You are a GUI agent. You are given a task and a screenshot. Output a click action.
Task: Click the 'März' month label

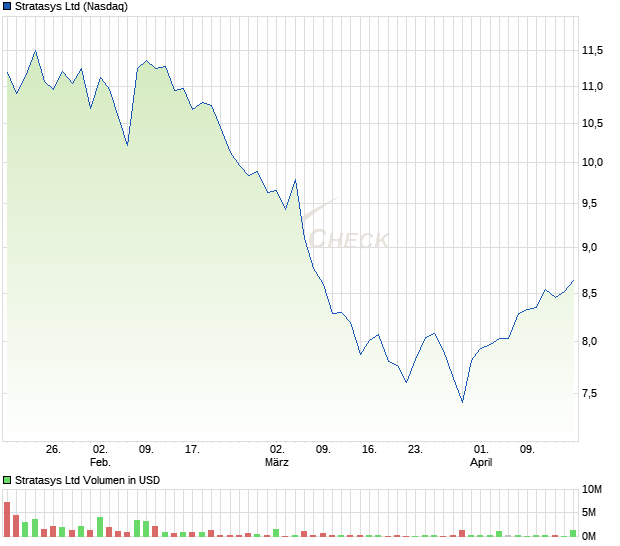pyautogui.click(x=277, y=462)
